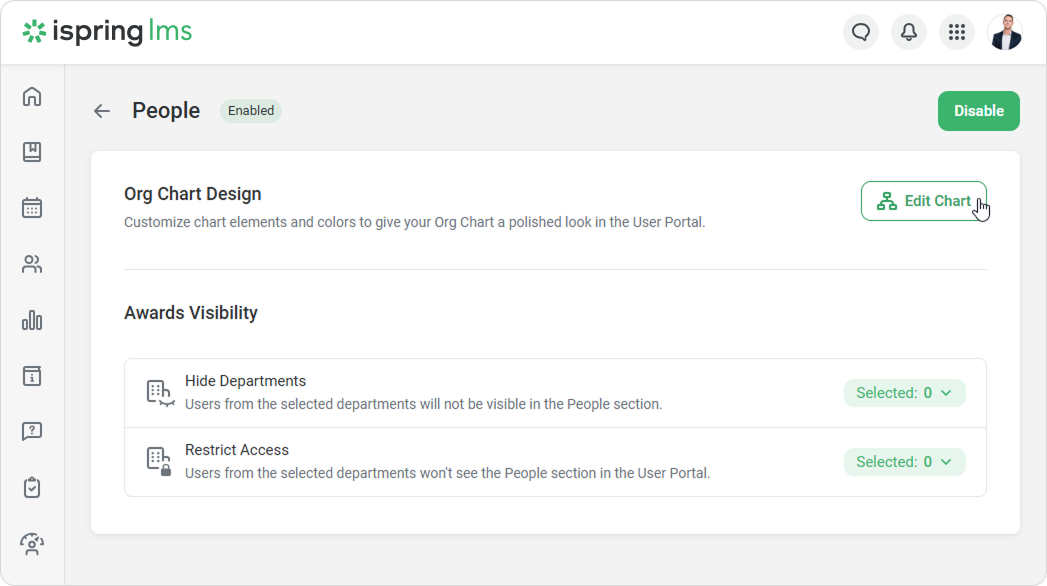The width and height of the screenshot is (1047, 586).
Task: Go back using the left arrow
Action: click(102, 111)
